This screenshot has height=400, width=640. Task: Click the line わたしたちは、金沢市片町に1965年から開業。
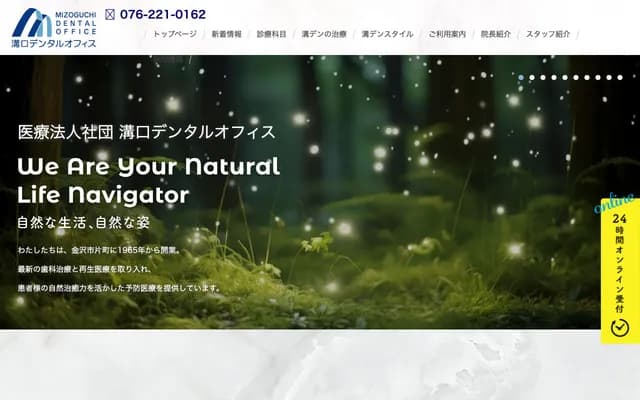point(99,250)
